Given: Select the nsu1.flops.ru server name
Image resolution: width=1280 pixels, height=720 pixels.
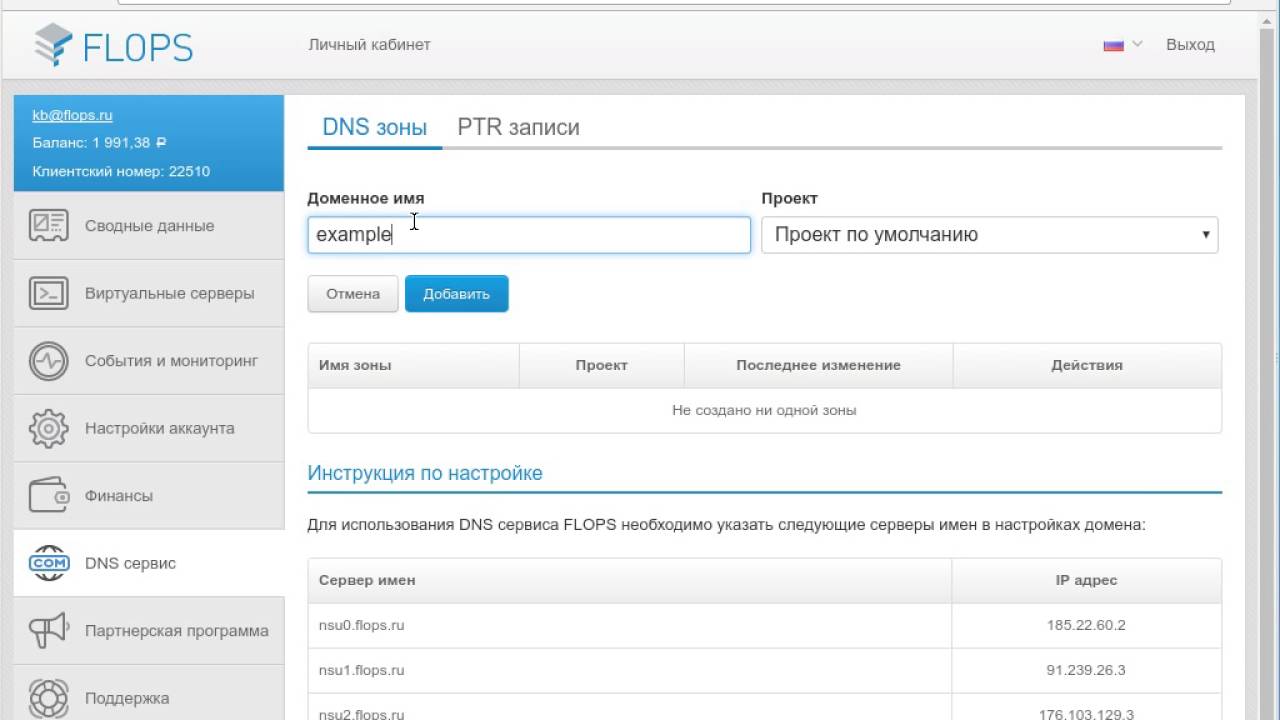Looking at the screenshot, I should coord(362,670).
